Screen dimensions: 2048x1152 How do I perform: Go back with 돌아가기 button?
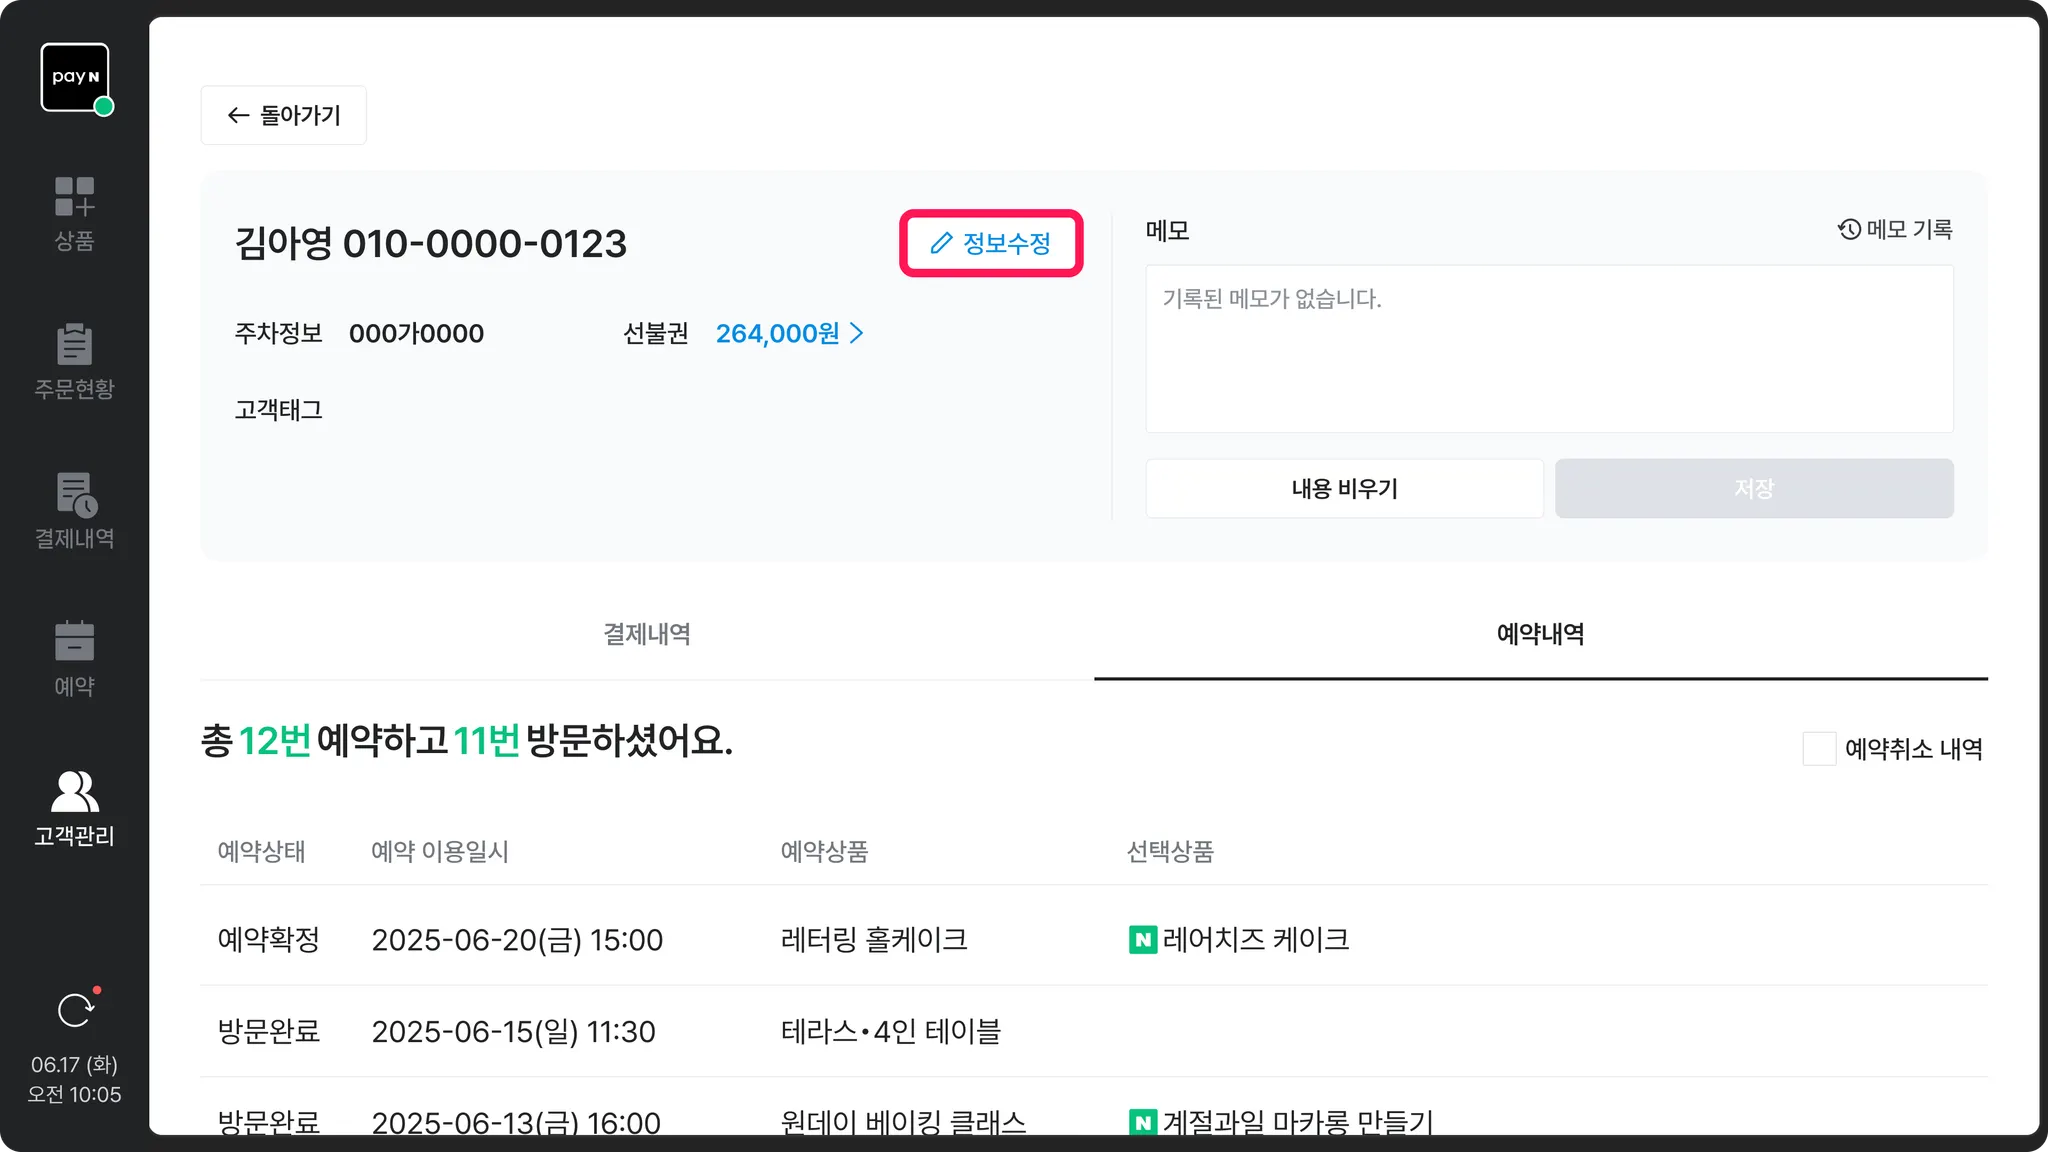[x=284, y=115]
